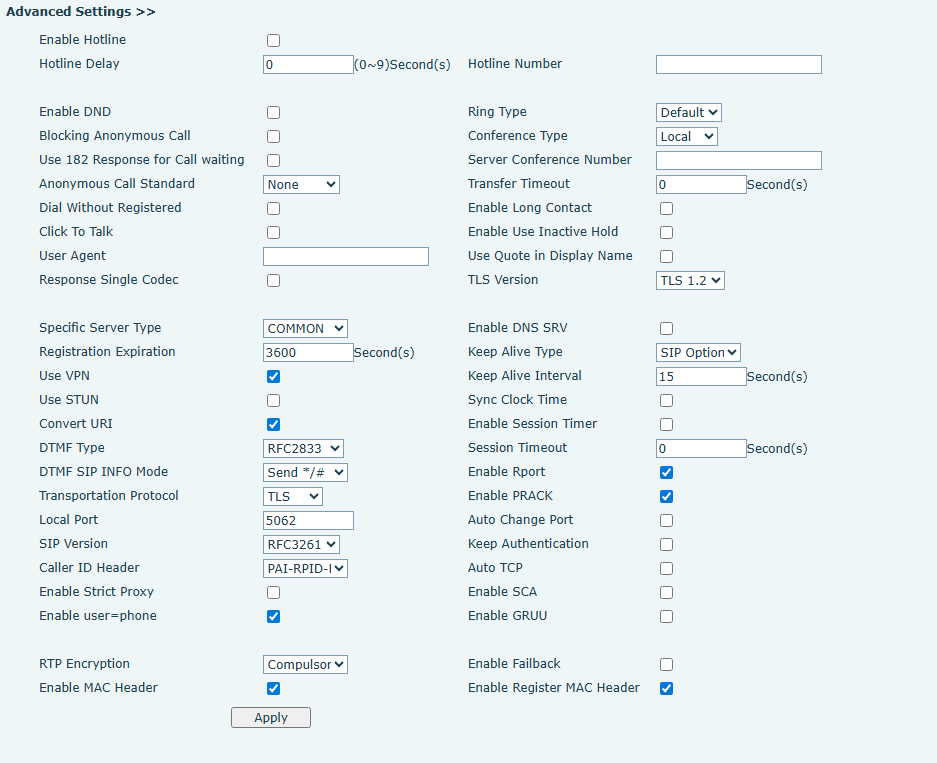Disable the Enable PRACK checkbox
Screen dimensions: 937x763
[666, 497]
